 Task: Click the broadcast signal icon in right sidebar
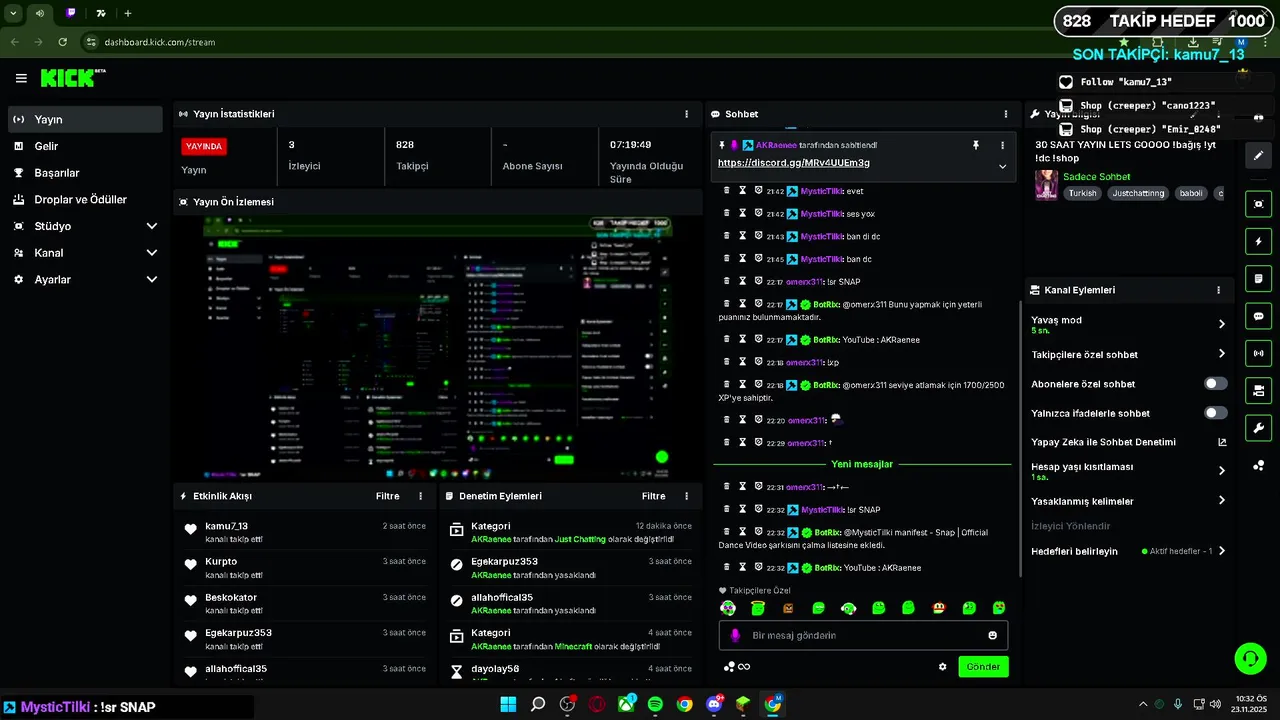click(x=1258, y=353)
